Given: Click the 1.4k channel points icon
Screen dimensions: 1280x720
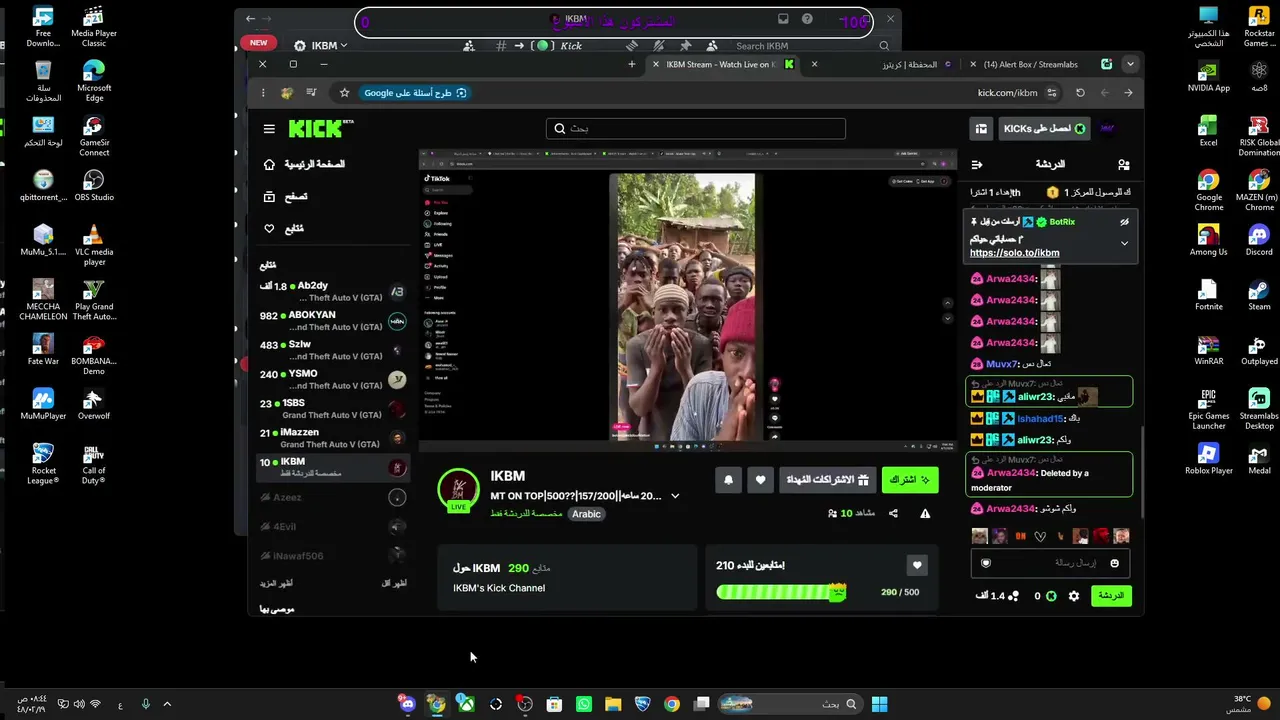Looking at the screenshot, I should click(1013, 596).
